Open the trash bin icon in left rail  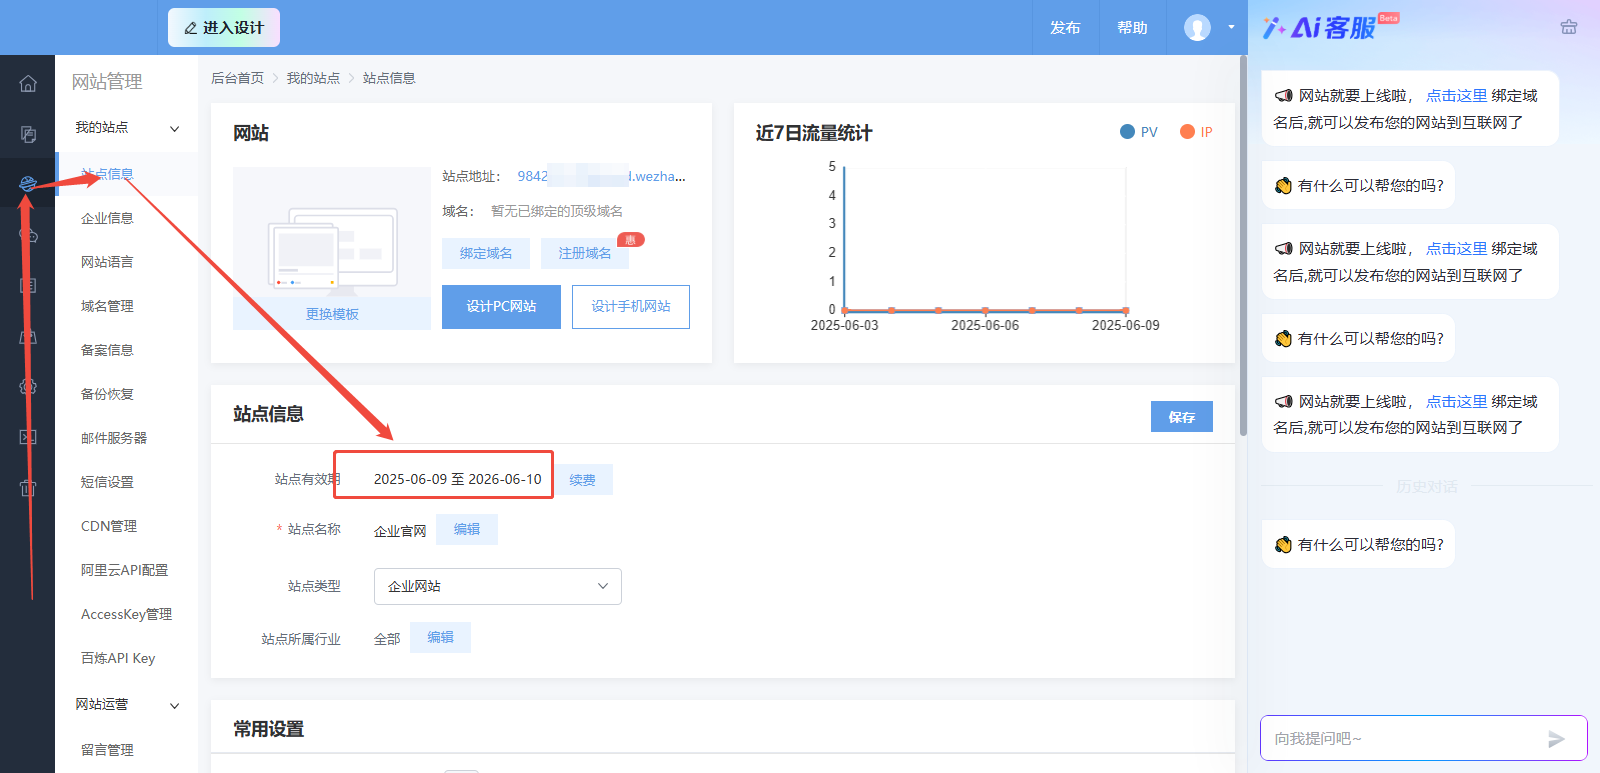(x=28, y=488)
